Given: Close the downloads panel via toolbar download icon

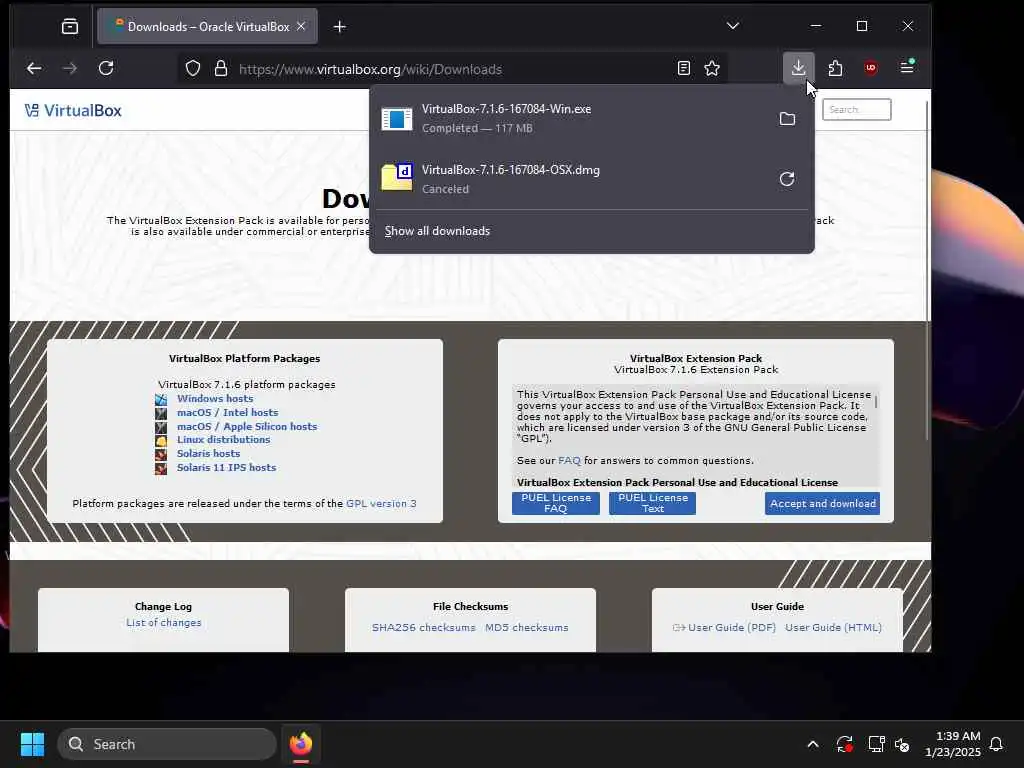Looking at the screenshot, I should [x=798, y=68].
